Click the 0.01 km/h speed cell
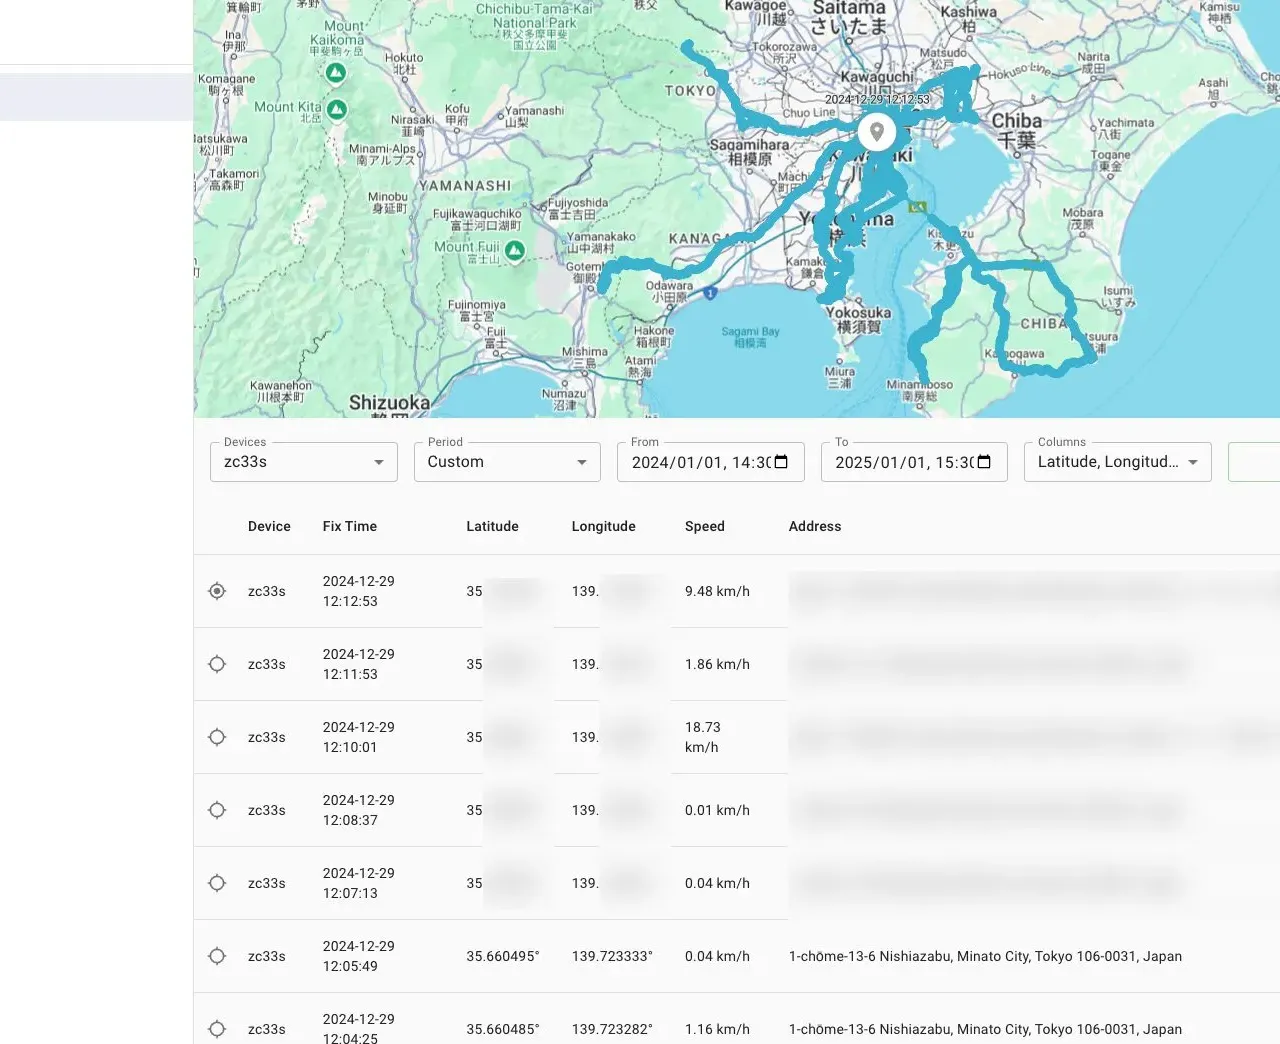 pos(717,810)
